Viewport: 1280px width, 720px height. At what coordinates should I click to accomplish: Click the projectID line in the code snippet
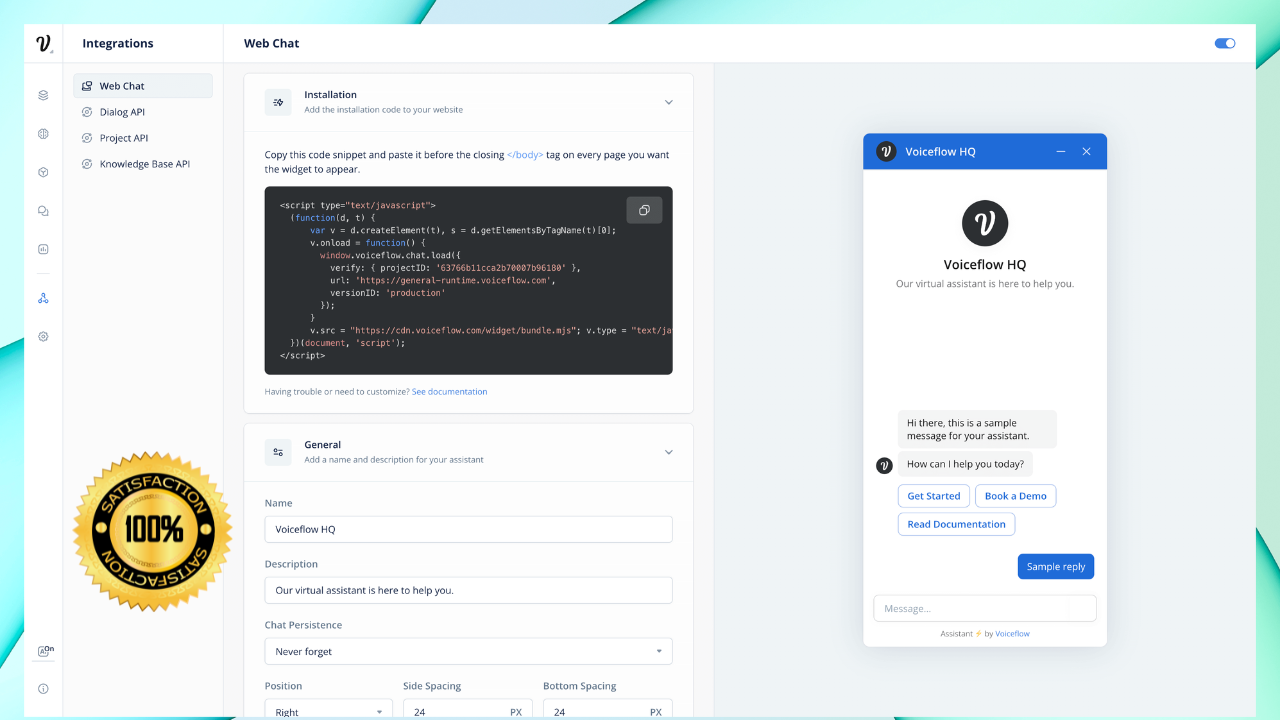click(x=455, y=268)
